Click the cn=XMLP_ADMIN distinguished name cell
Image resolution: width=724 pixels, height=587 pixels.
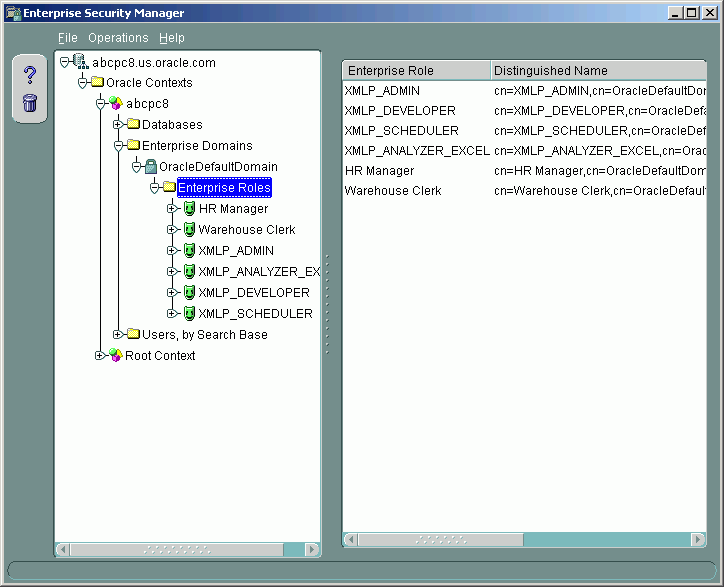[599, 91]
